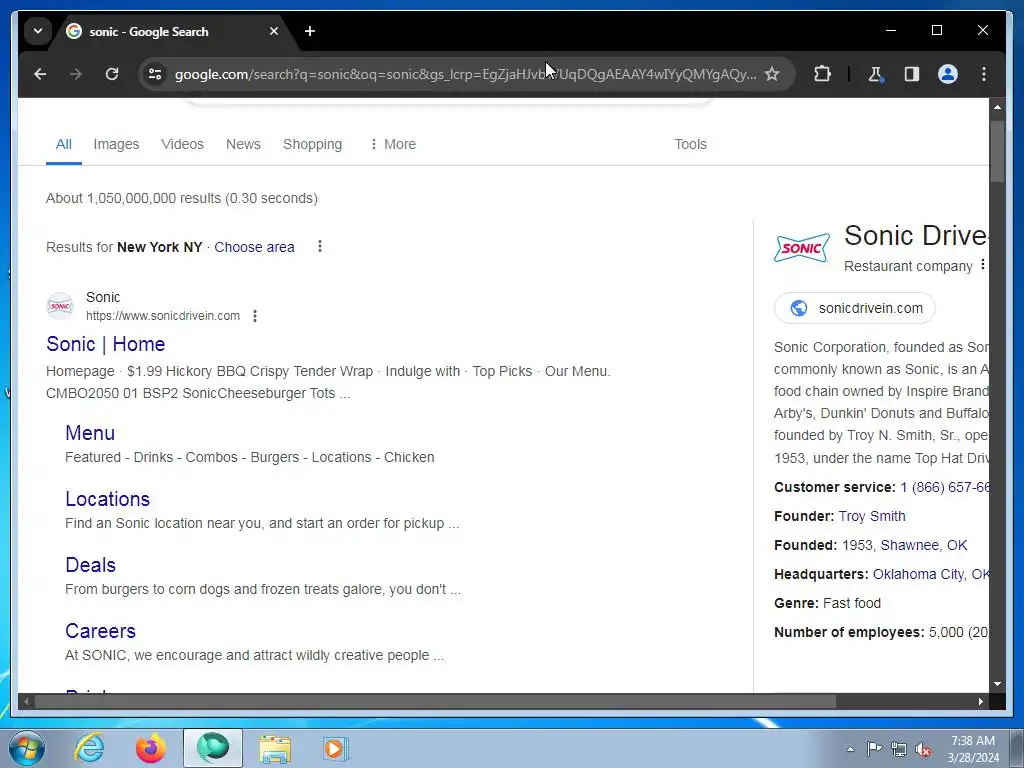The image size is (1024, 768).
Task: Visit sonicdrivein.com from knowledge panel button
Action: (x=854, y=308)
